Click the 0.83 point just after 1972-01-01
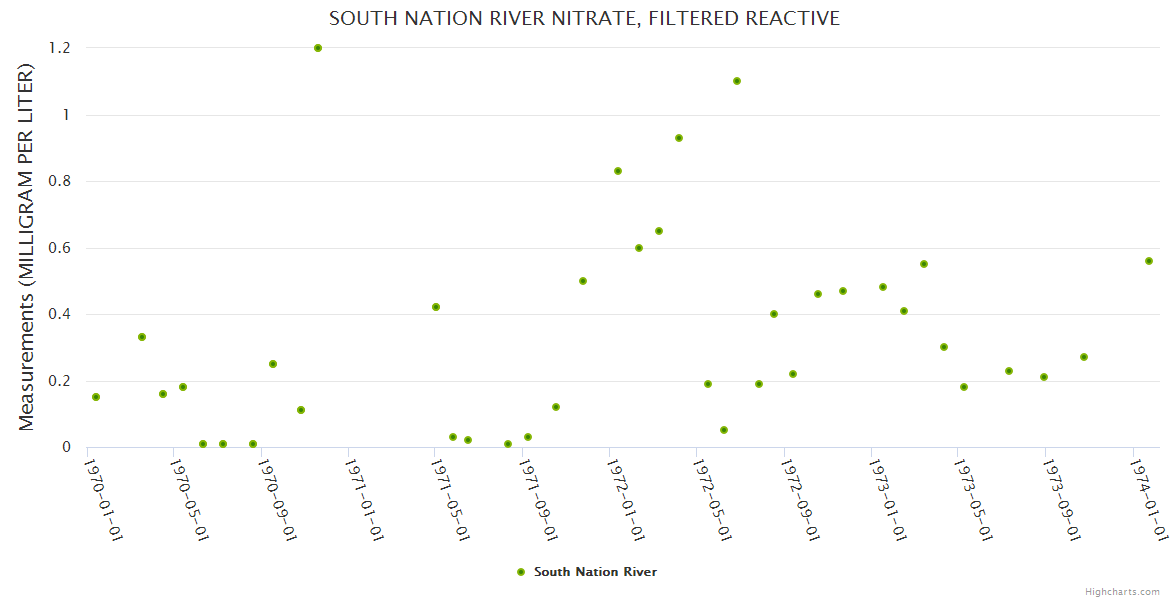Image resolution: width=1170 pixels, height=600 pixels. (618, 171)
